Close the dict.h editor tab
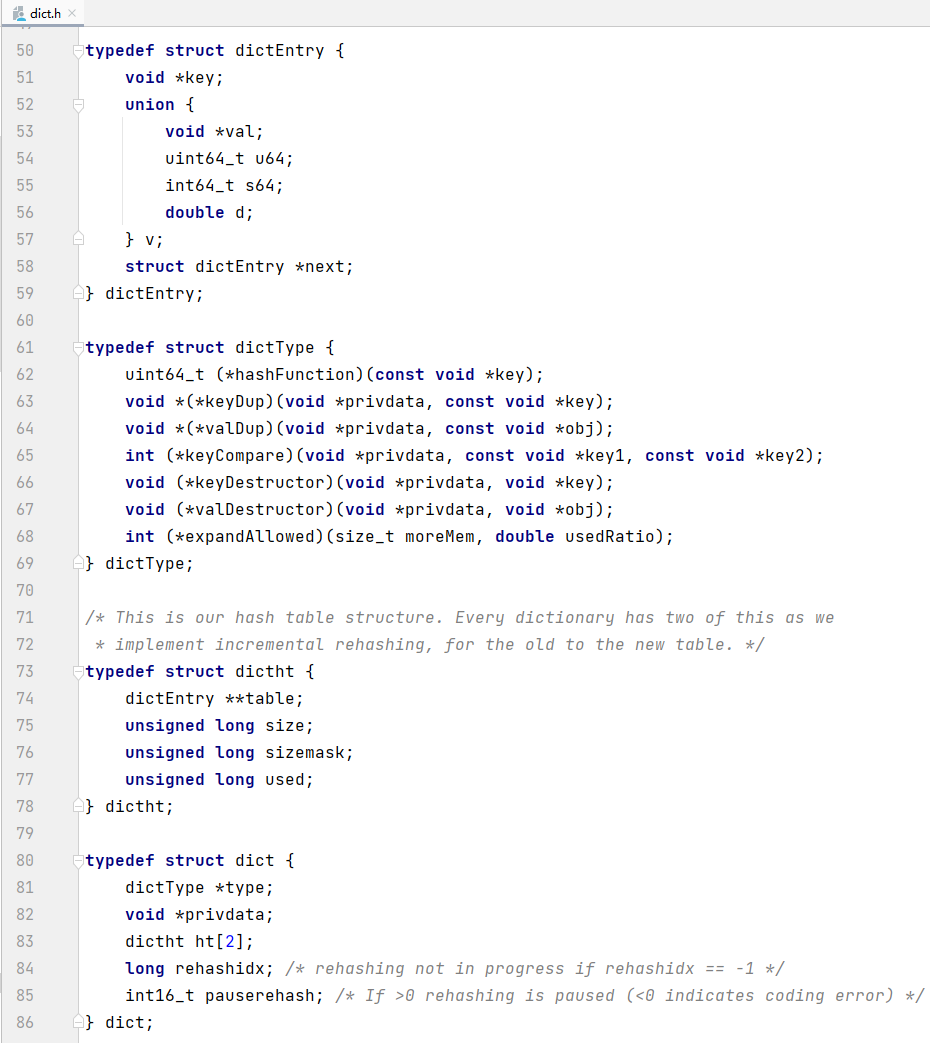This screenshot has width=930, height=1043. tap(72, 12)
